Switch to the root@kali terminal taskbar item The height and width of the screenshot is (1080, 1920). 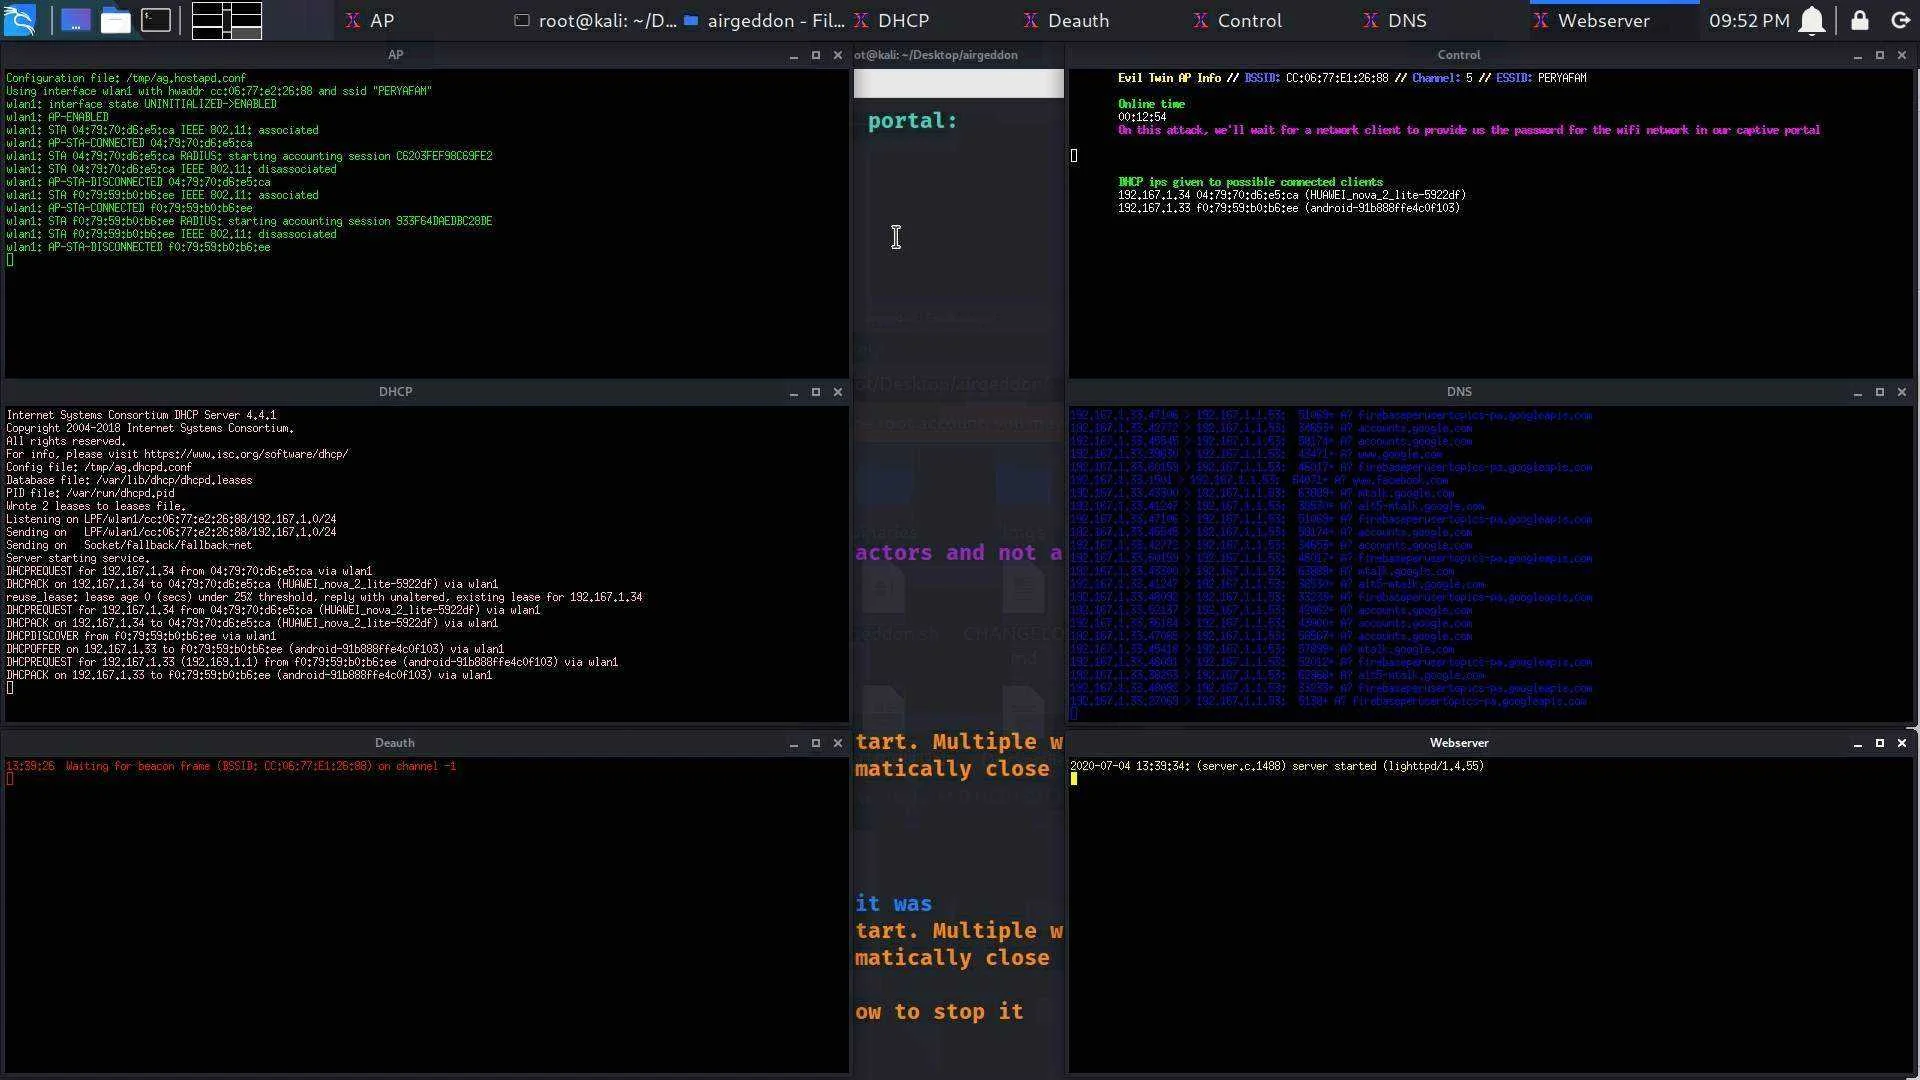pyautogui.click(x=594, y=20)
